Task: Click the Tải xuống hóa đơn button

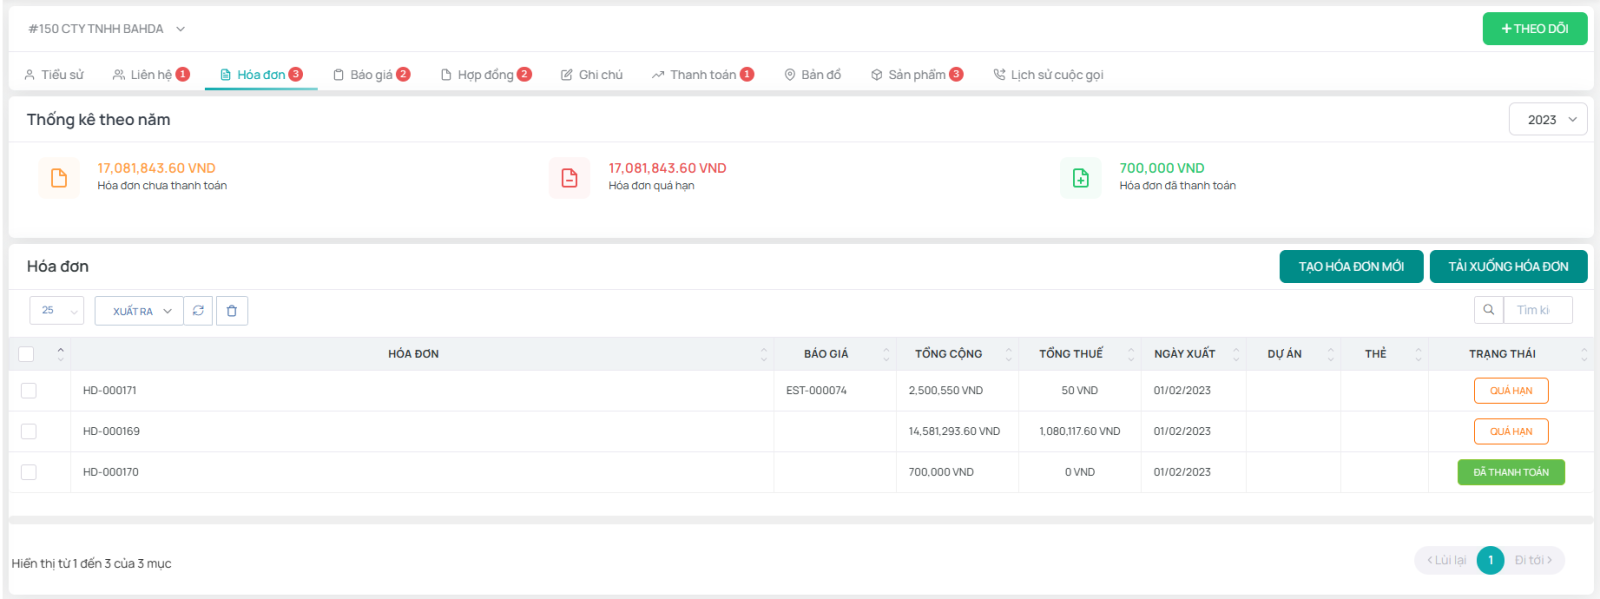Action: coord(1508,267)
